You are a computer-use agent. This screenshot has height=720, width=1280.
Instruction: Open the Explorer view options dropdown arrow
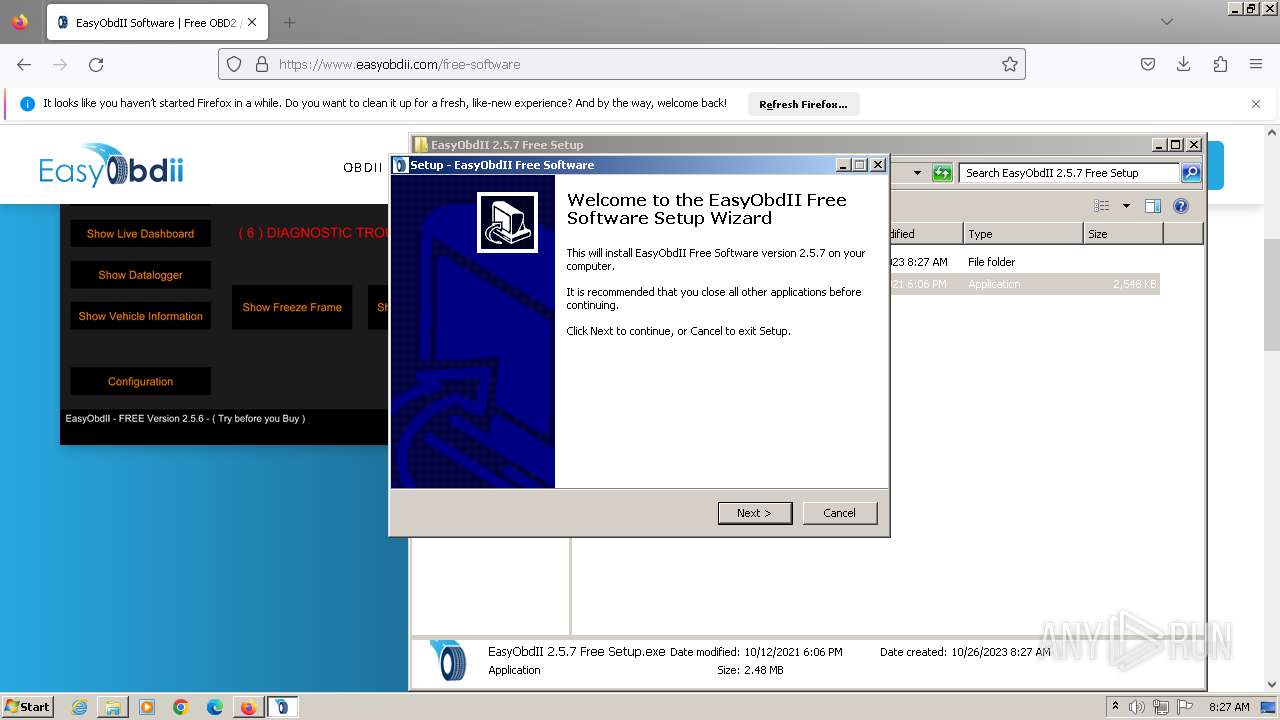1126,206
